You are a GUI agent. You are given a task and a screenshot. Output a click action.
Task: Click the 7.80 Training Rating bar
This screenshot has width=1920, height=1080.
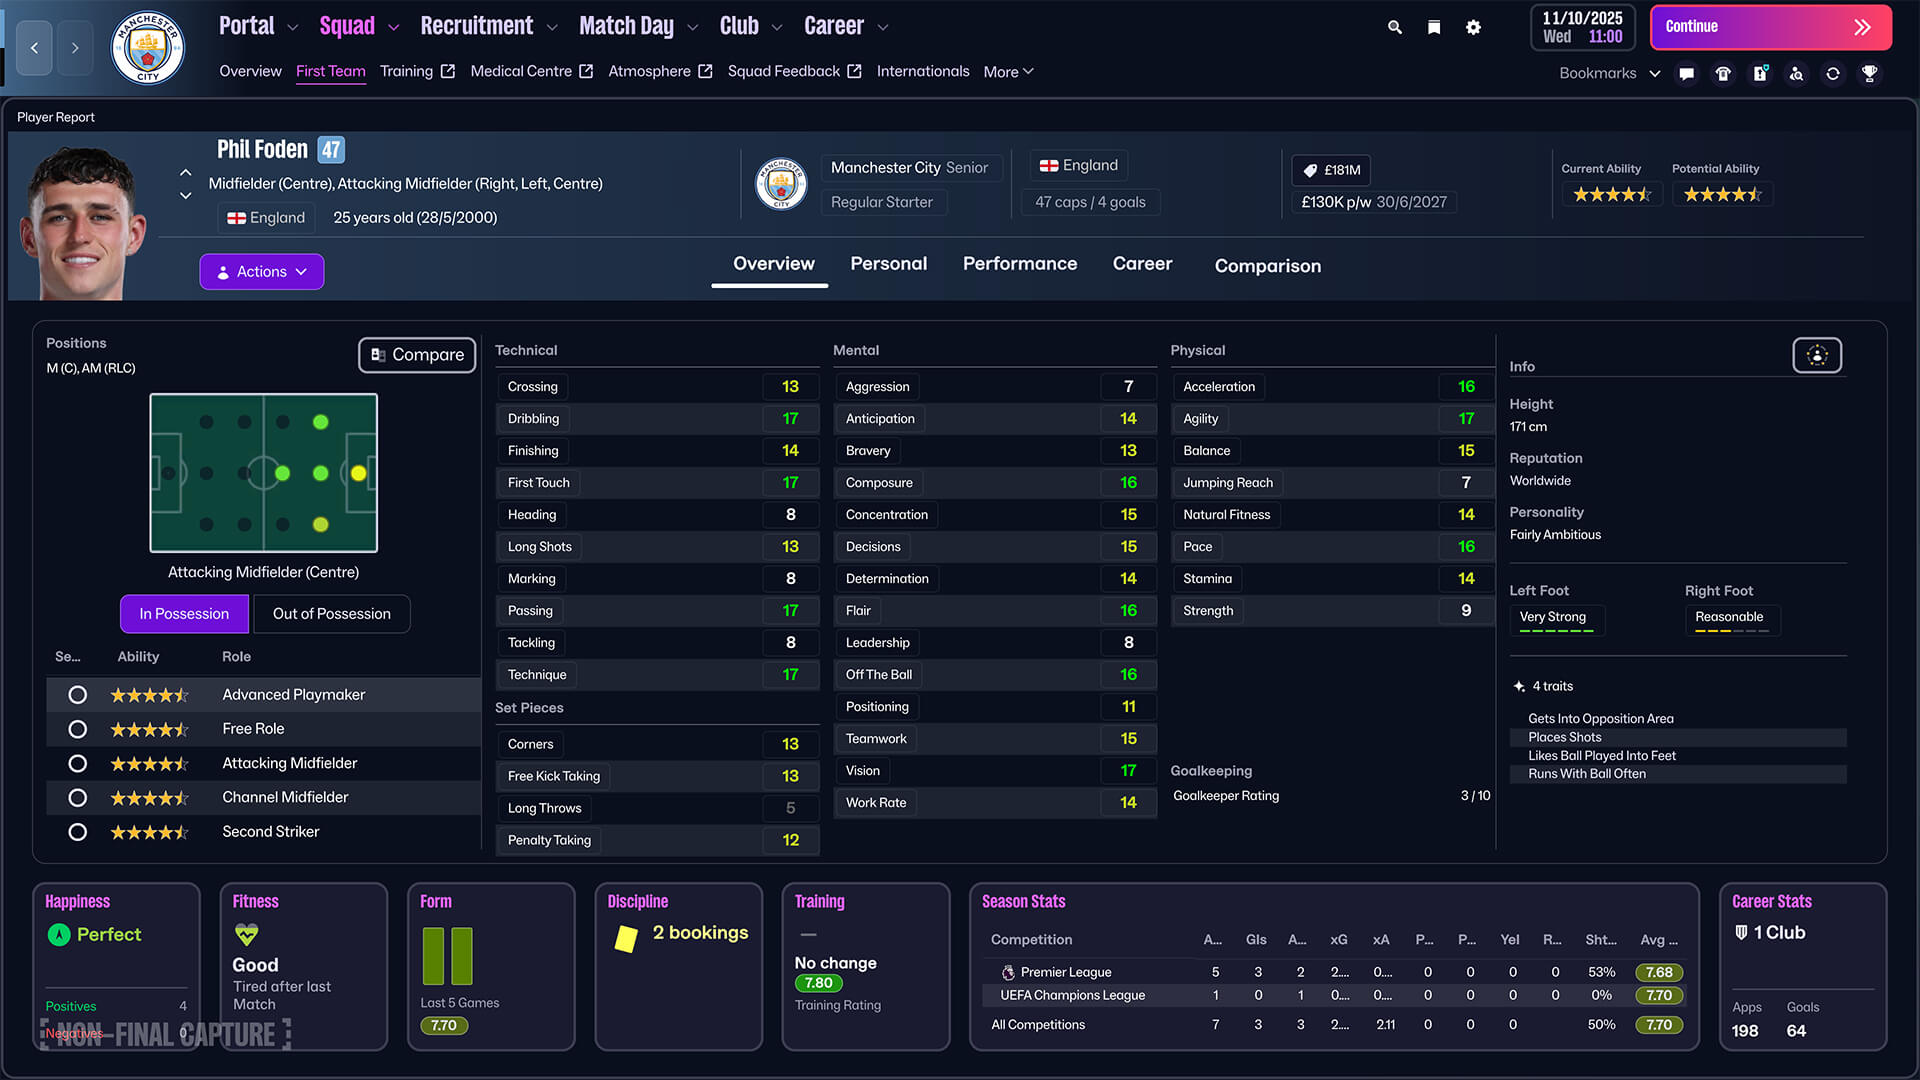(x=819, y=983)
